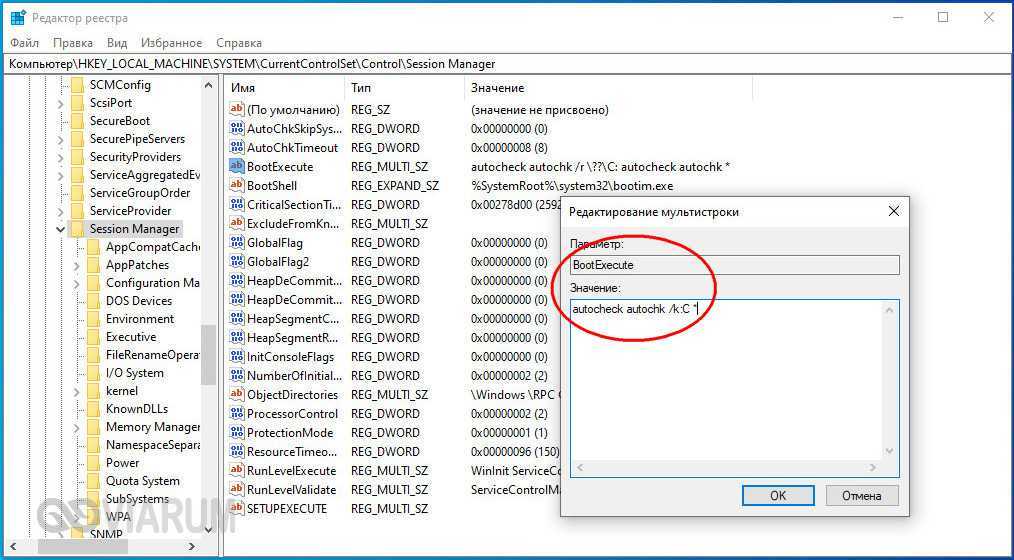Click the DWORD icon beside HeapSegmentC

pos(237,318)
